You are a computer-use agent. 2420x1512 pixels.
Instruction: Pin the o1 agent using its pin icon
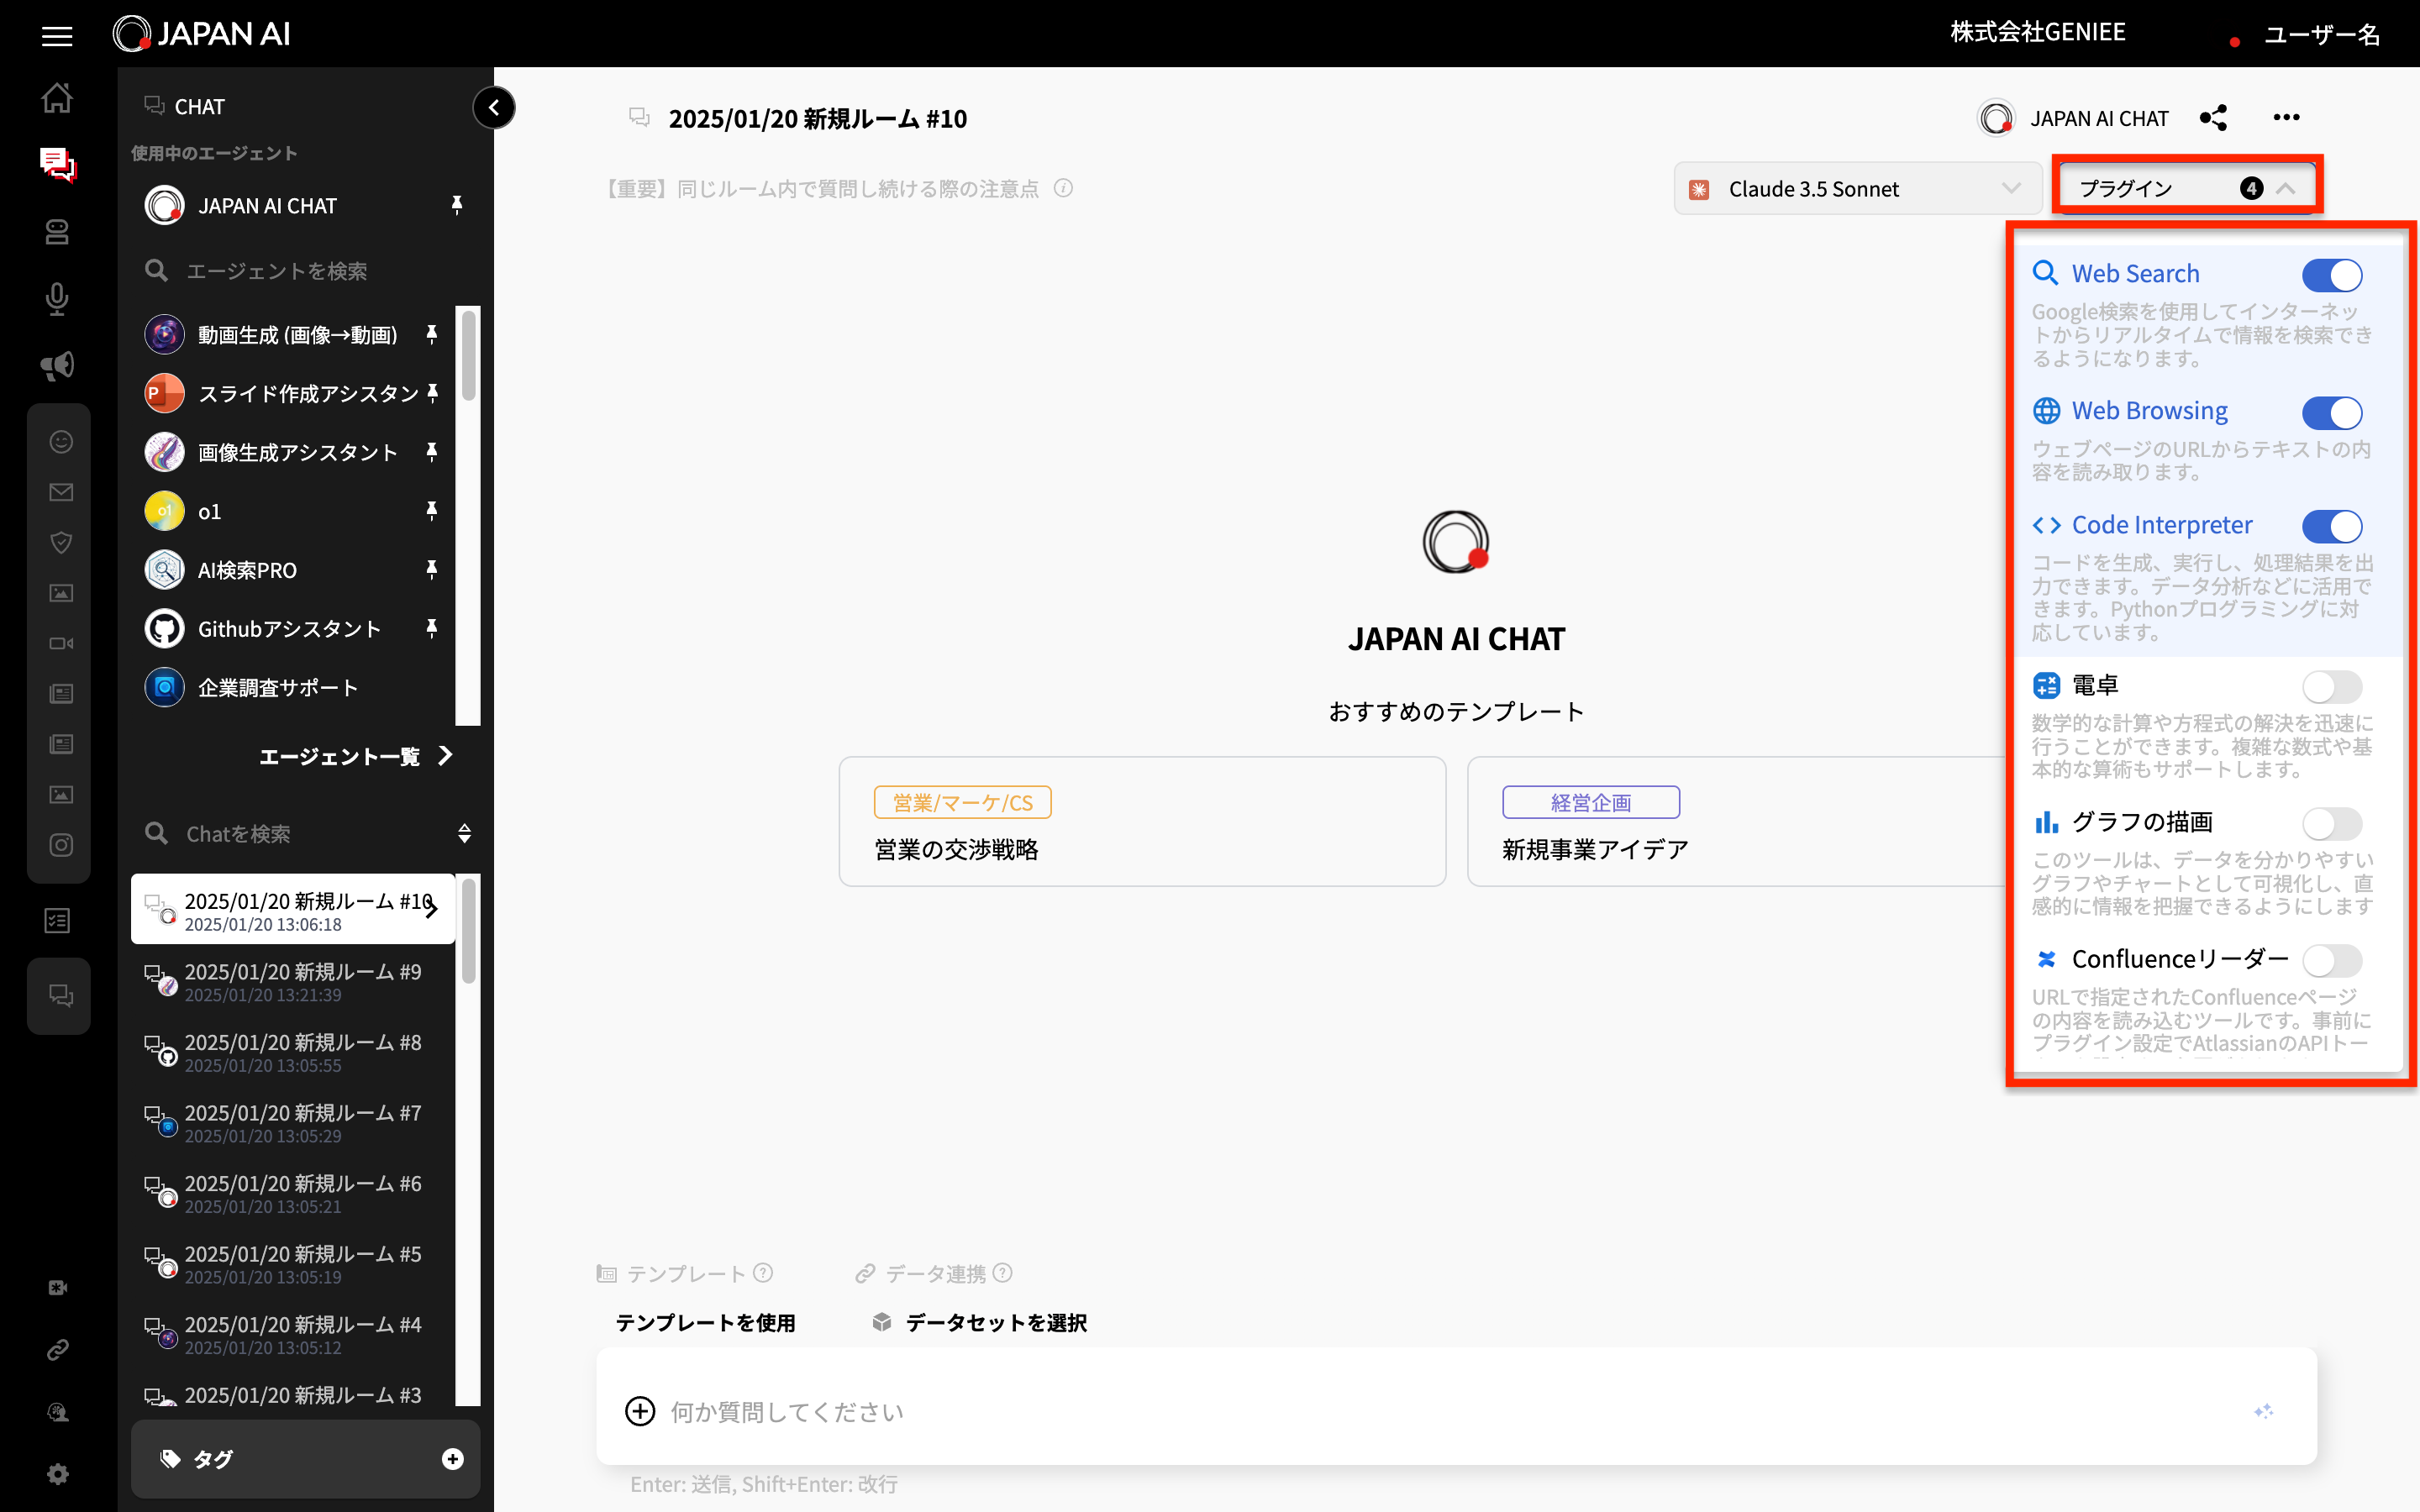point(431,510)
